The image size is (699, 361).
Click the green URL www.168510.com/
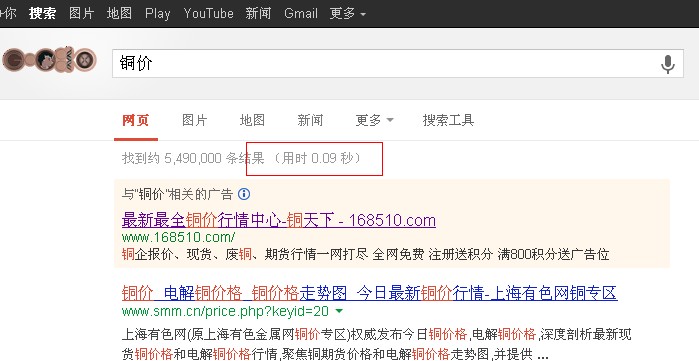178,237
